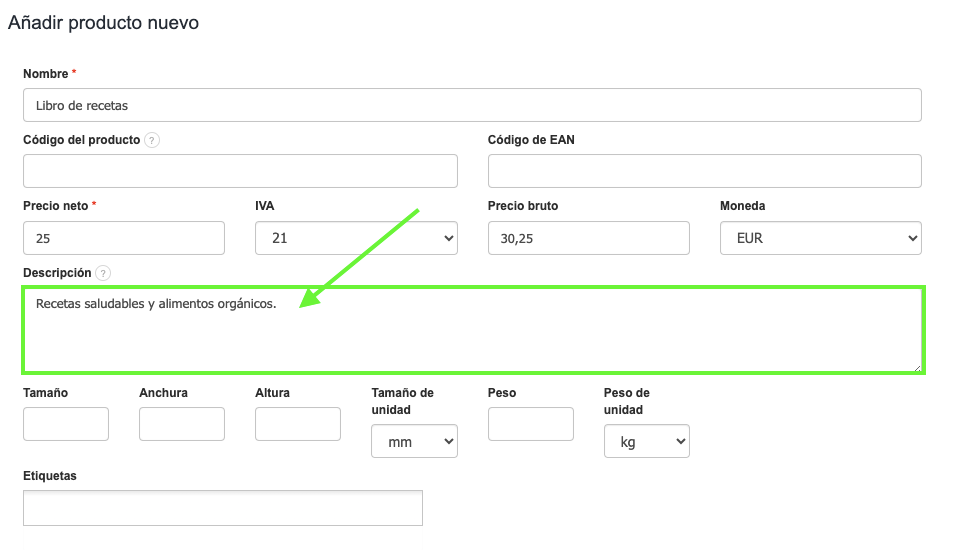The height and width of the screenshot is (550, 955).
Task: Click the Anchura input box
Action: coord(182,424)
